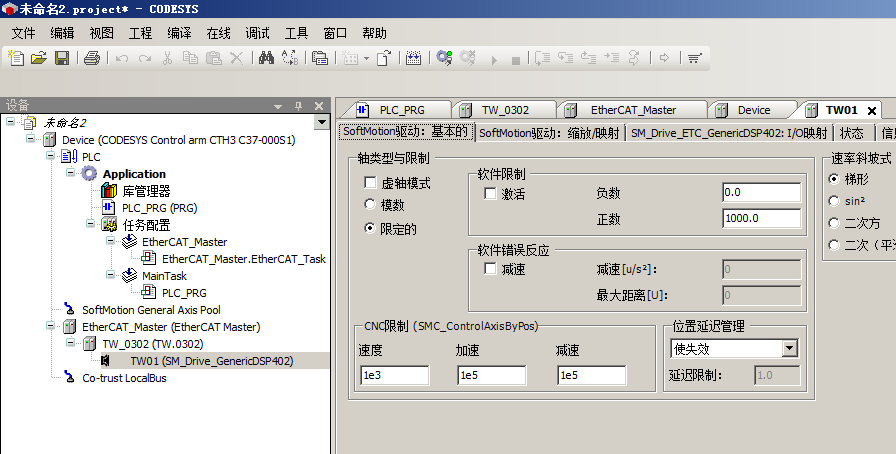Image resolution: width=896 pixels, height=454 pixels.
Task: Collapse the TW_0302 (TW.0302) node
Action: (71, 343)
